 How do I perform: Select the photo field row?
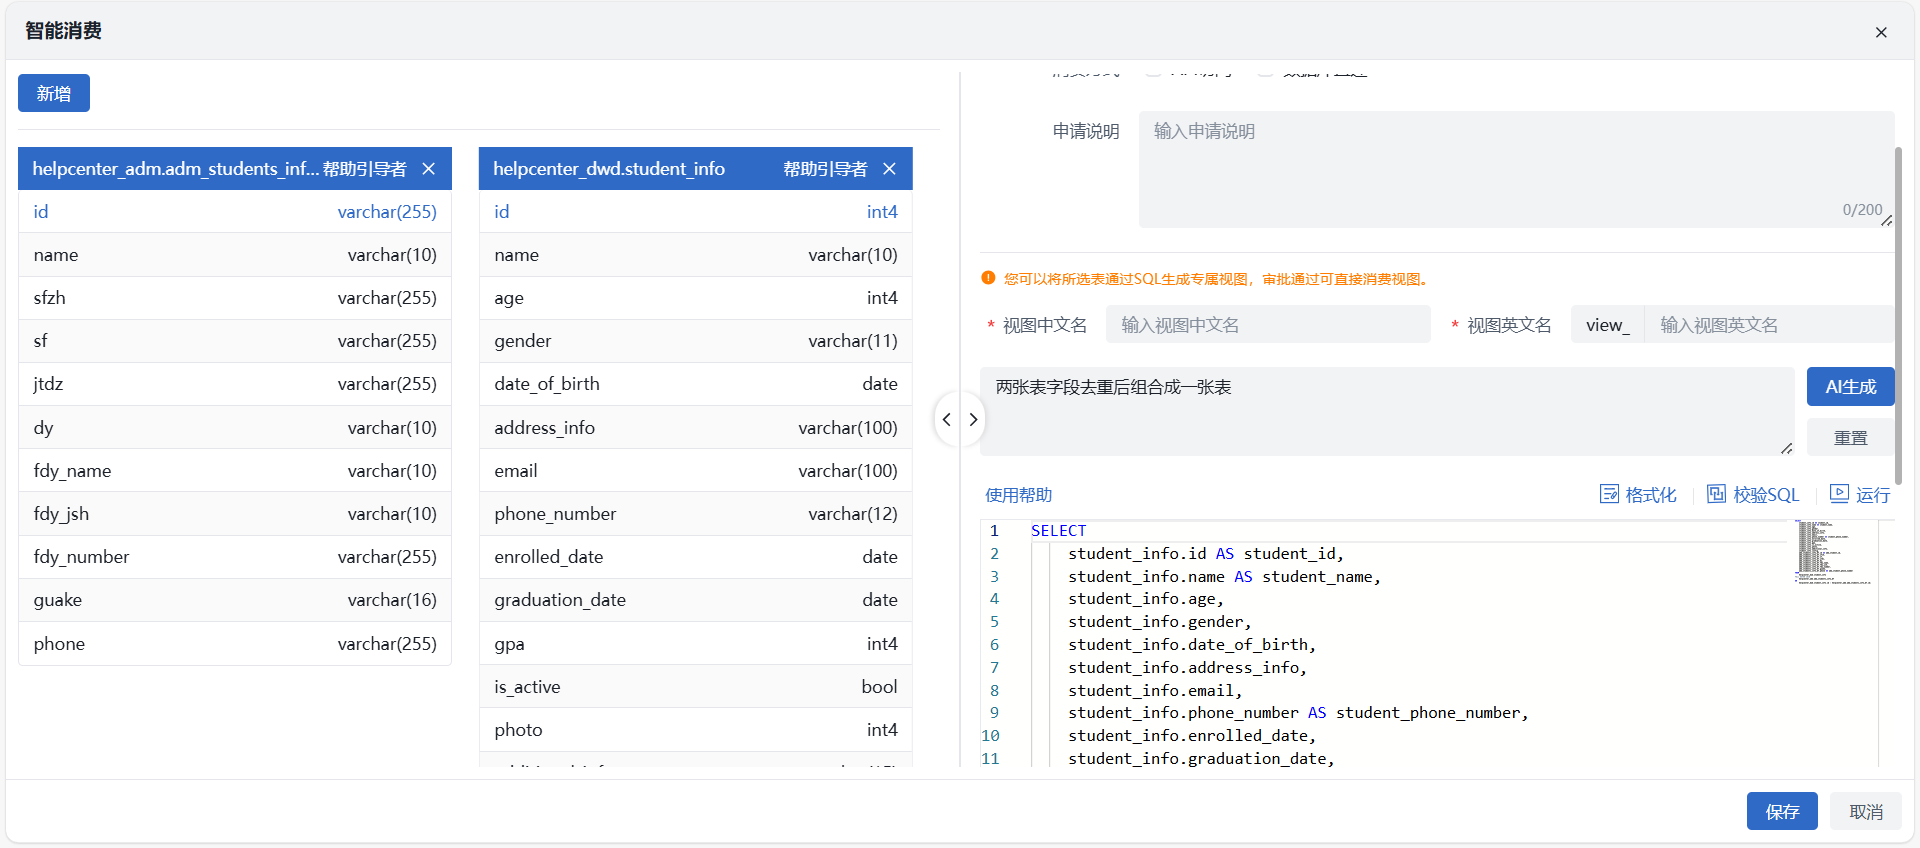(x=696, y=730)
